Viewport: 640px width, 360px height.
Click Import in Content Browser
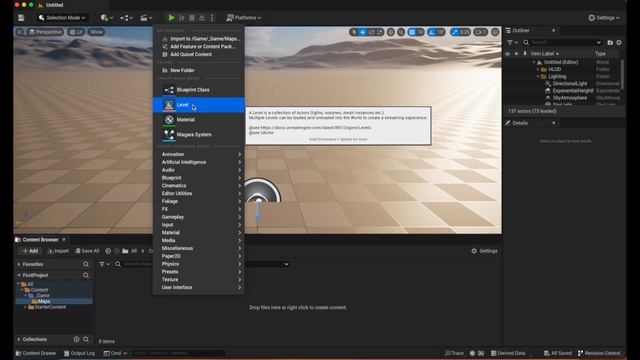tap(58, 251)
